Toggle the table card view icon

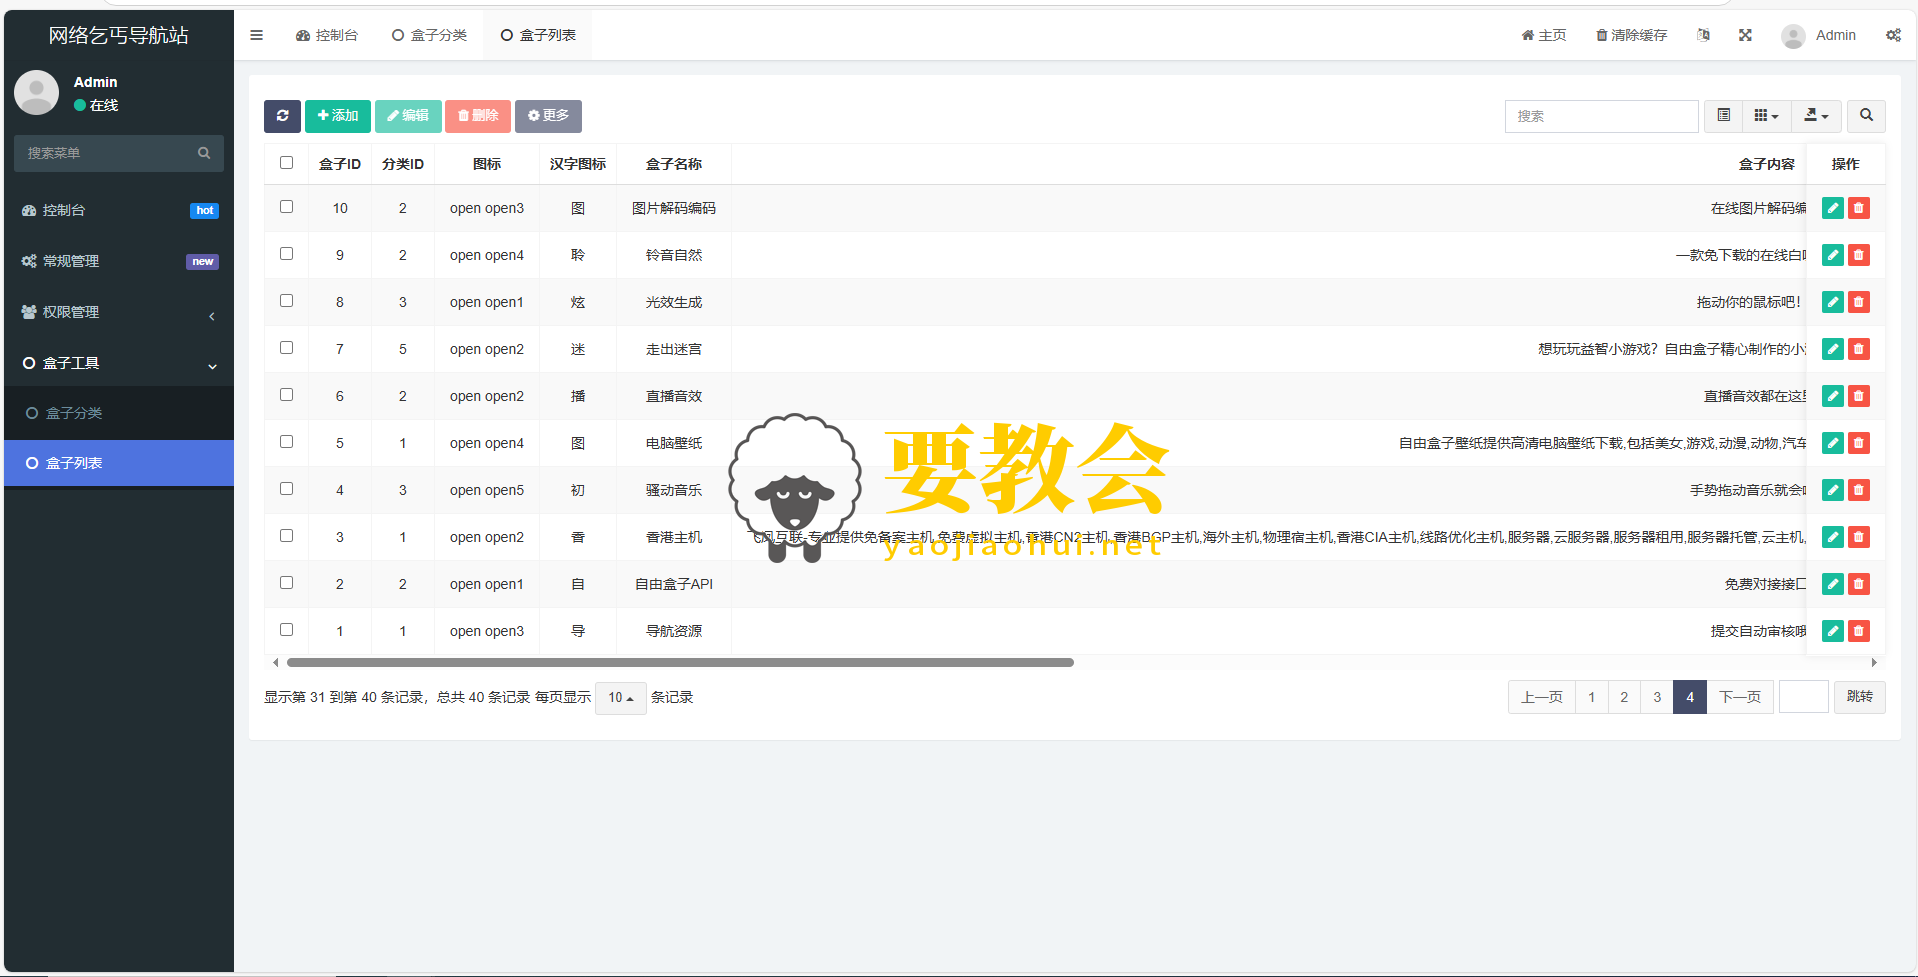(1724, 116)
